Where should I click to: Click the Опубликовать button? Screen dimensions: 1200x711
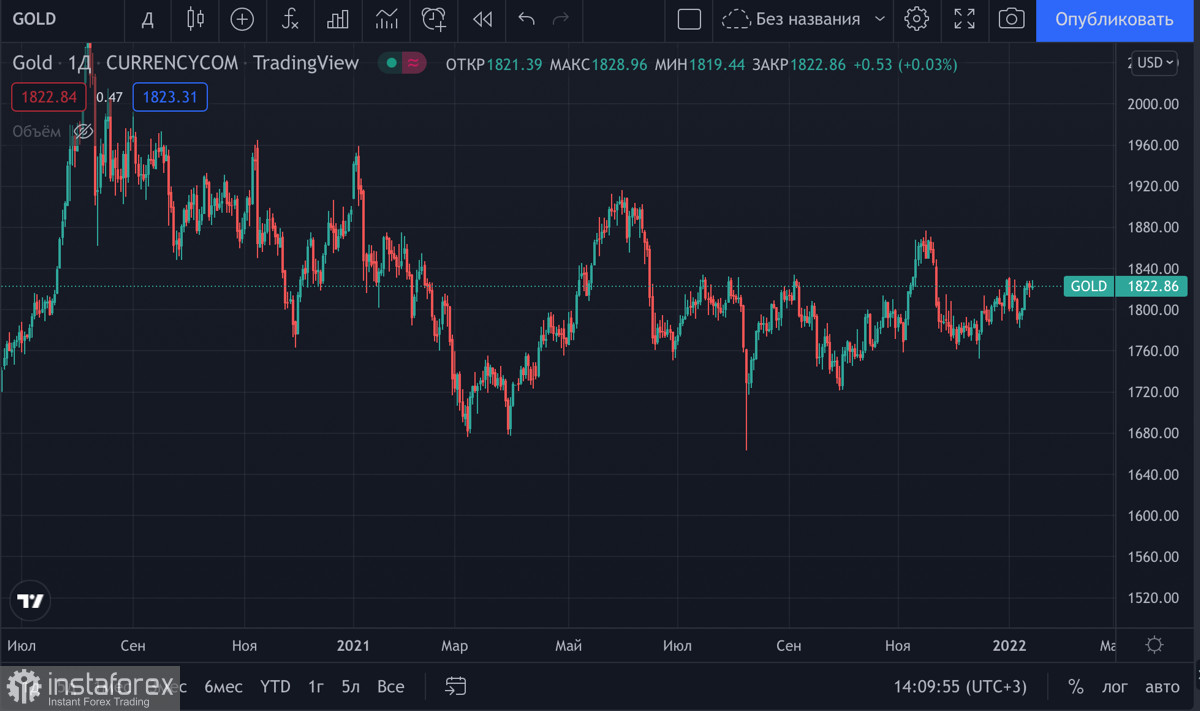tap(1114, 20)
